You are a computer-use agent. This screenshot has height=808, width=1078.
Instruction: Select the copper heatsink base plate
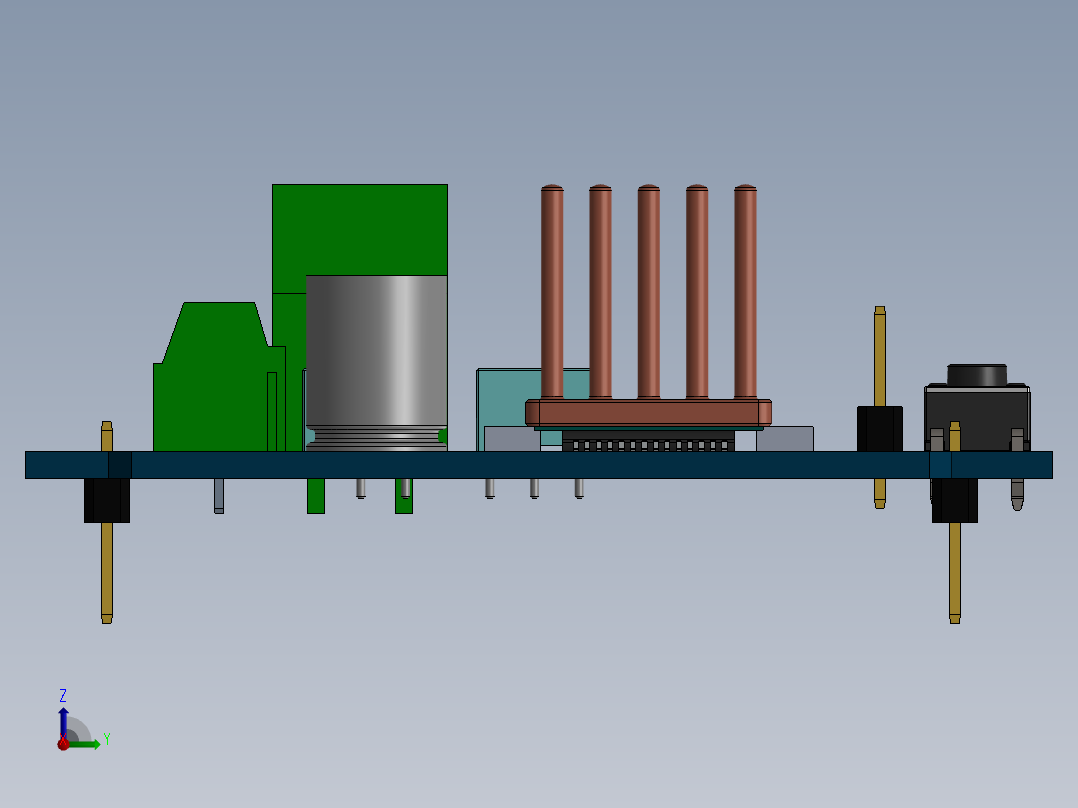pyautogui.click(x=648, y=413)
